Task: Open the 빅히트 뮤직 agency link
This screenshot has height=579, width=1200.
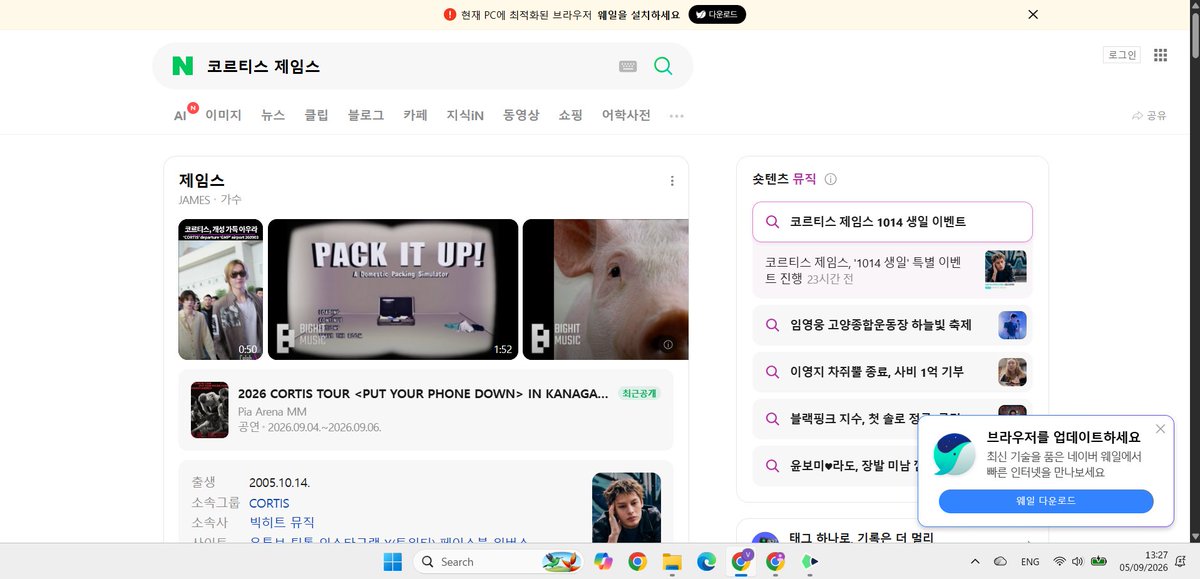Action: click(x=282, y=522)
